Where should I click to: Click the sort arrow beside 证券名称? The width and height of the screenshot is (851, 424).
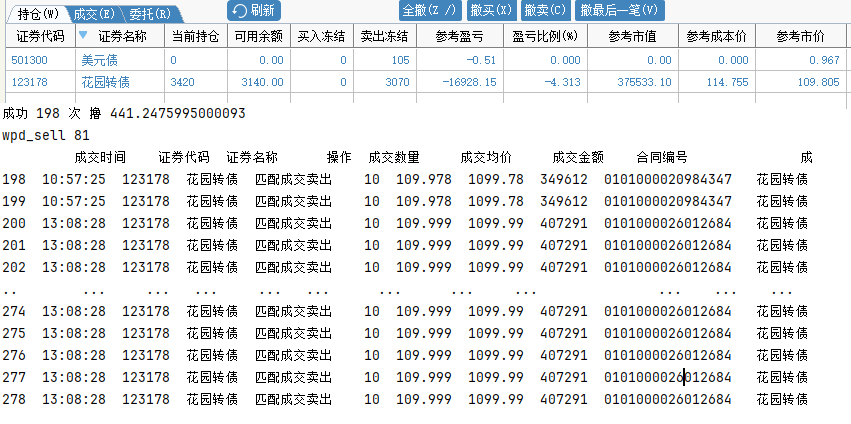click(82, 35)
